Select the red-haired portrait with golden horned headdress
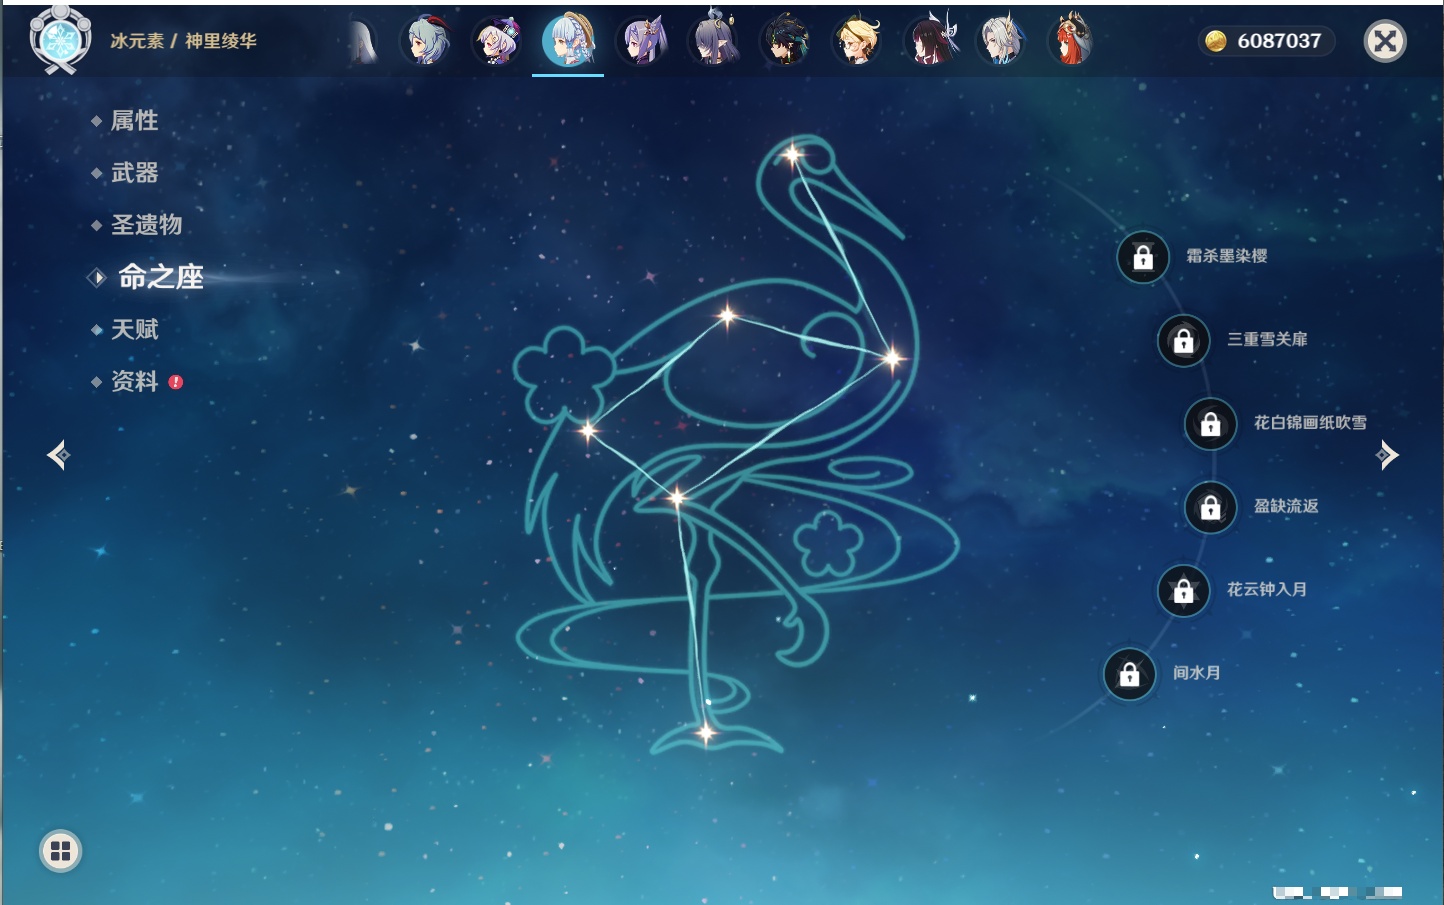The height and width of the screenshot is (905, 1444). click(x=1071, y=40)
